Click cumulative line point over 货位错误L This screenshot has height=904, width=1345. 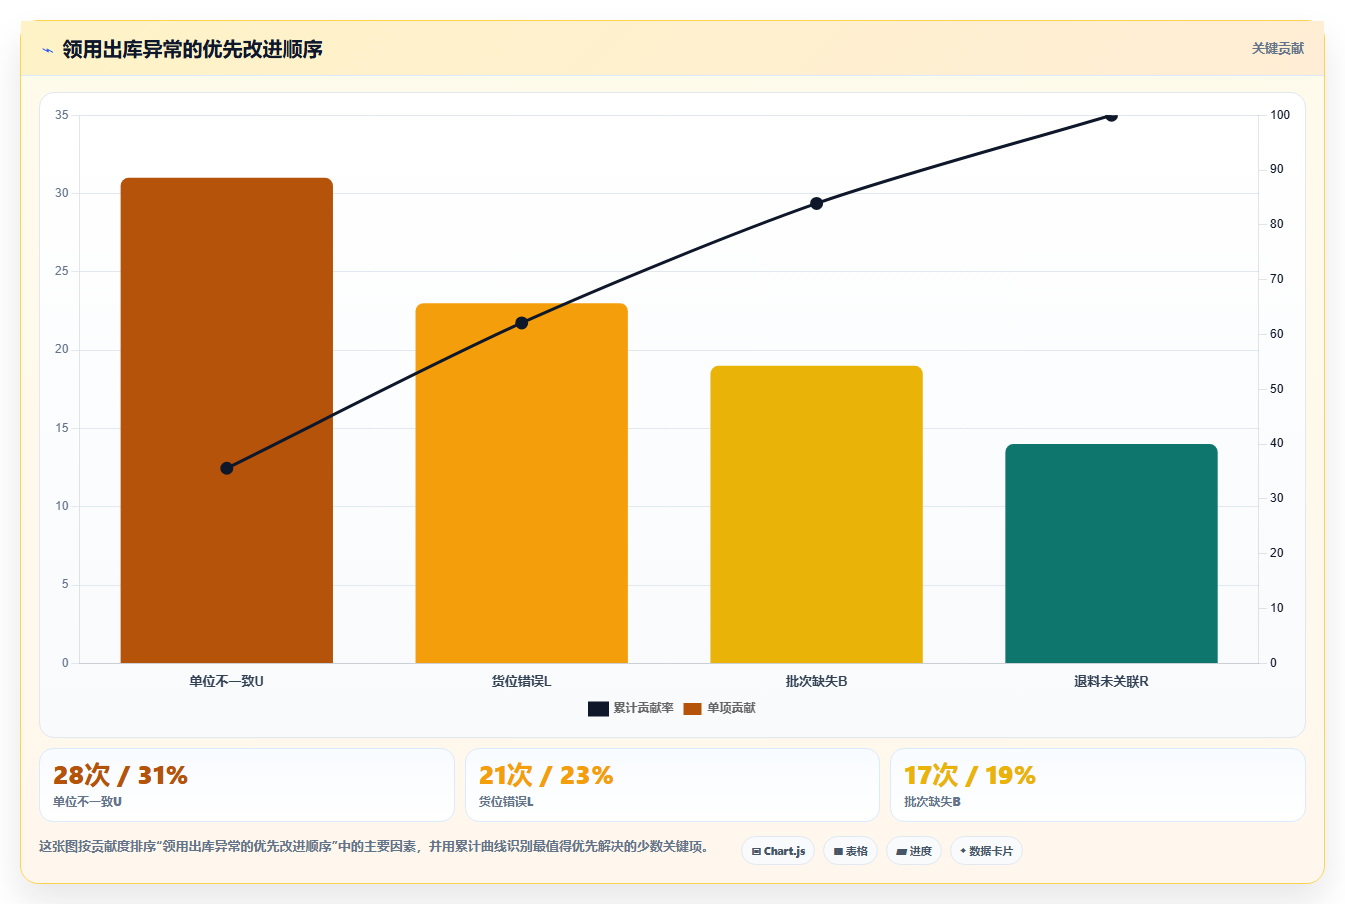click(x=522, y=323)
